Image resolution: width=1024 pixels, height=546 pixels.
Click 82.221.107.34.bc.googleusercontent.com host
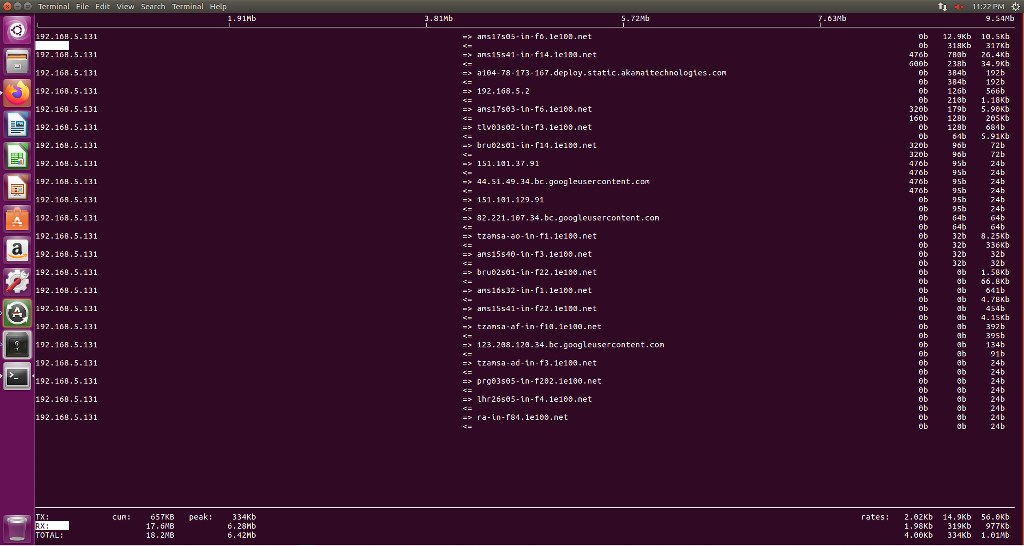point(568,218)
